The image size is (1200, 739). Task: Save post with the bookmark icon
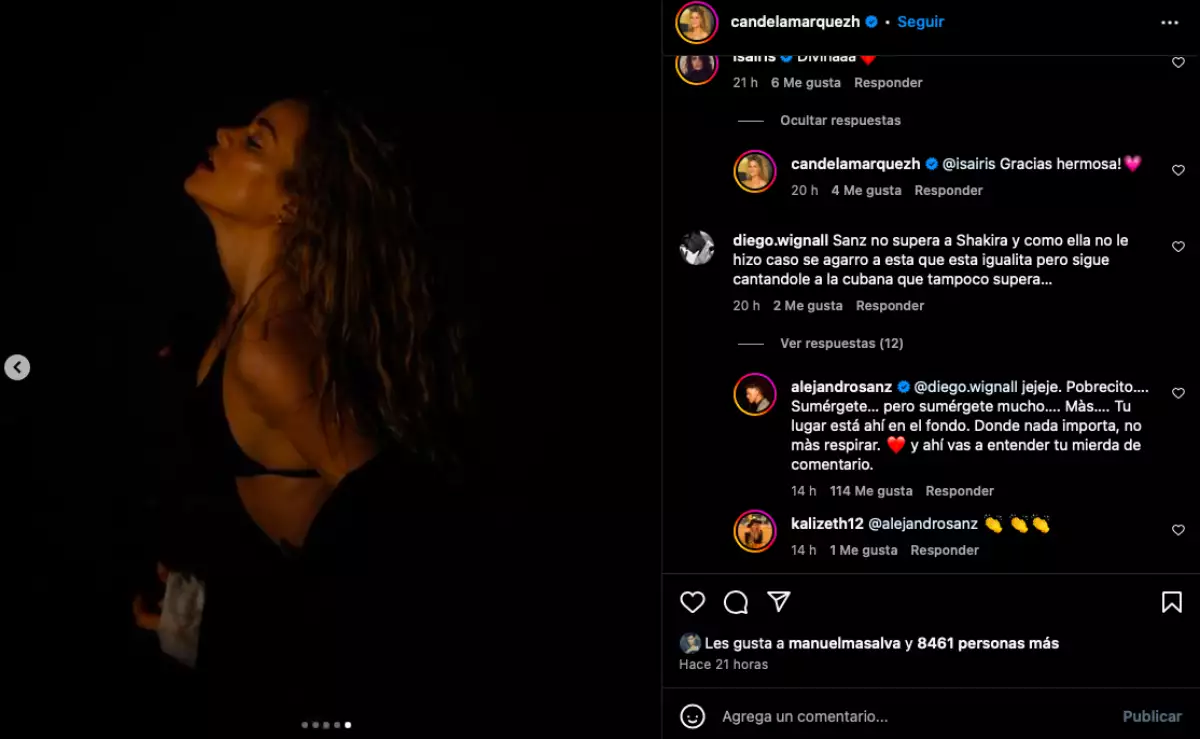point(1172,602)
